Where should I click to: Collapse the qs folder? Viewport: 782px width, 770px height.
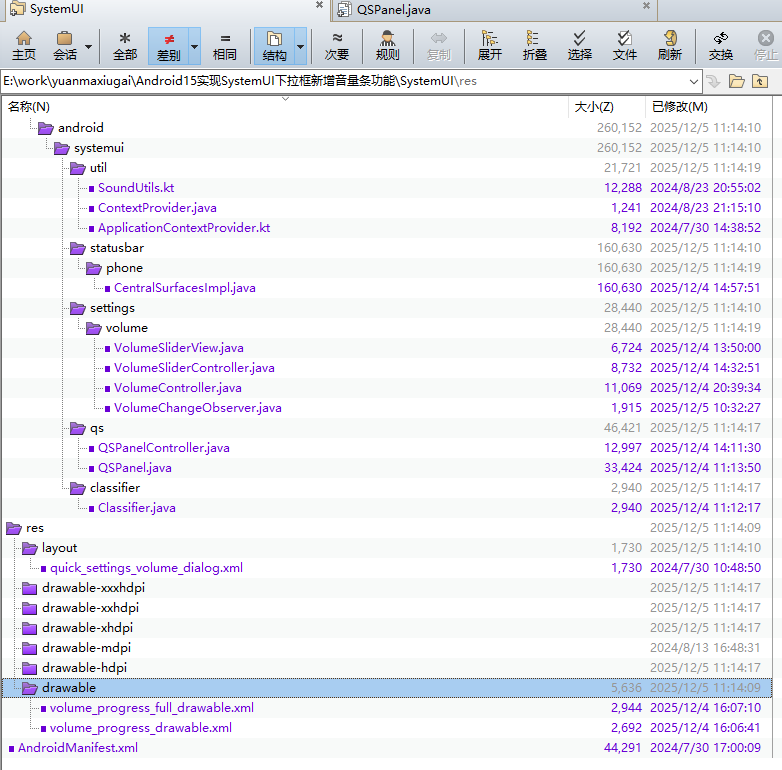tap(77, 428)
